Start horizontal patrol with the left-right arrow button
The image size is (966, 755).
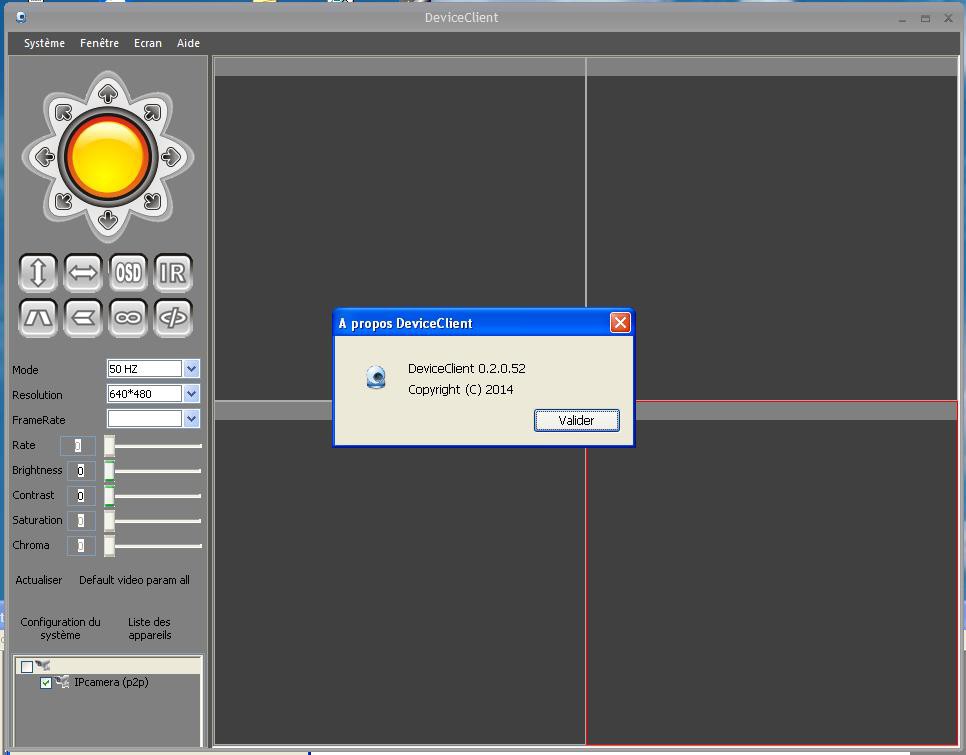pos(83,272)
